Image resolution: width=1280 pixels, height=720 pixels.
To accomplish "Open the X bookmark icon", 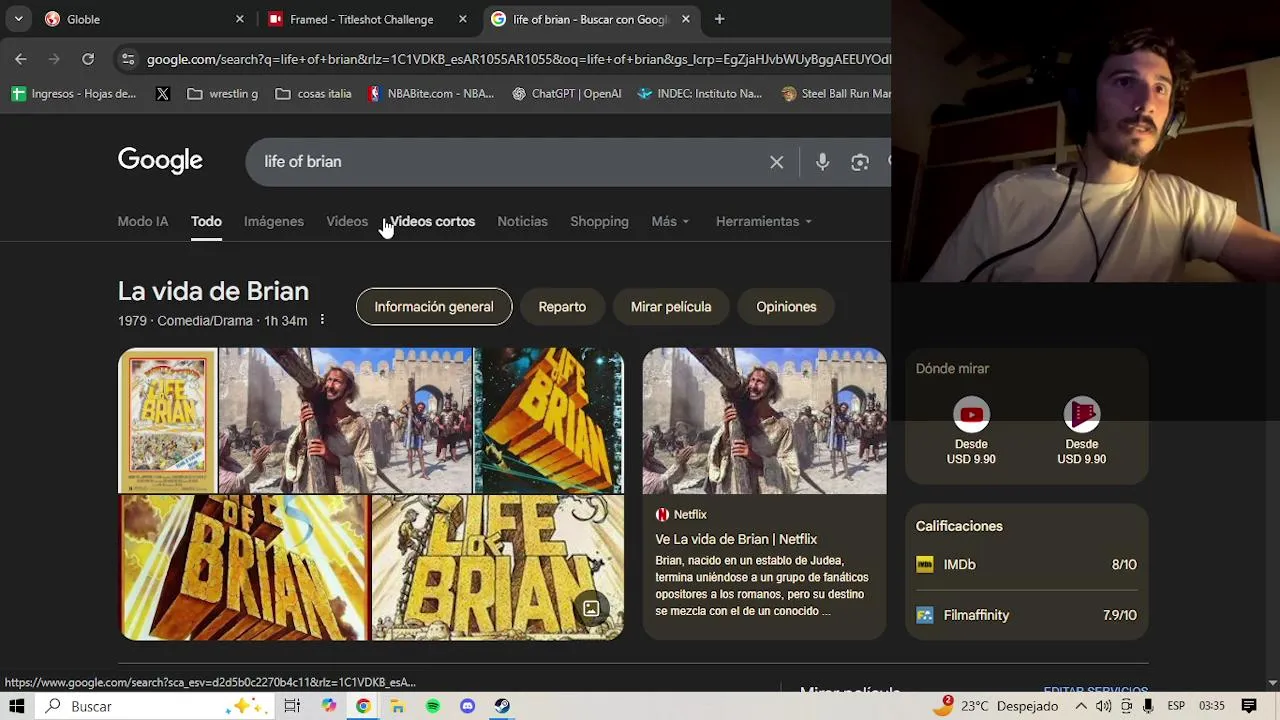I will [163, 94].
